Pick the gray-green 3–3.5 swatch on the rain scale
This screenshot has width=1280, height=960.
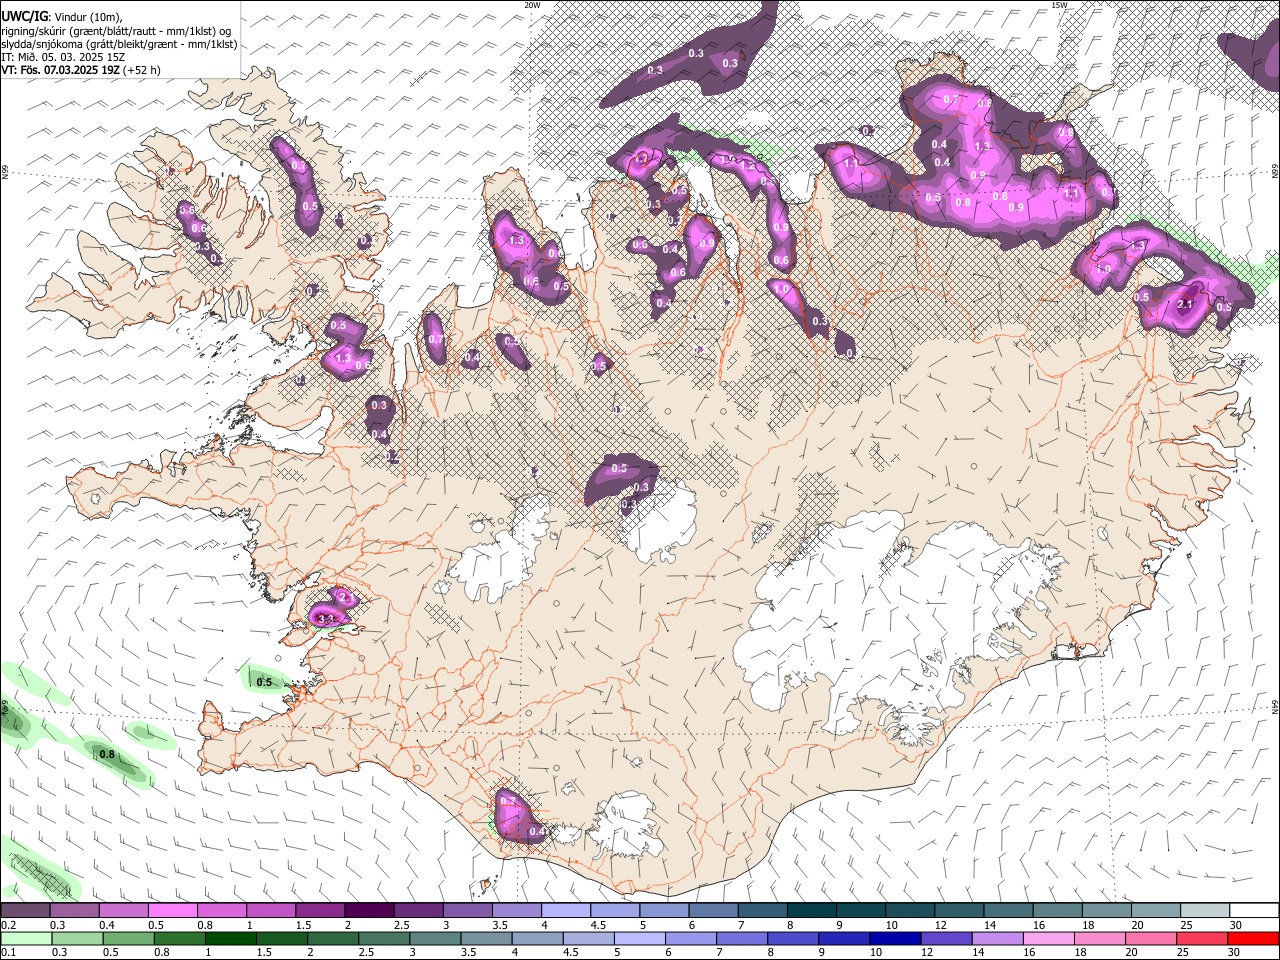(x=434, y=938)
